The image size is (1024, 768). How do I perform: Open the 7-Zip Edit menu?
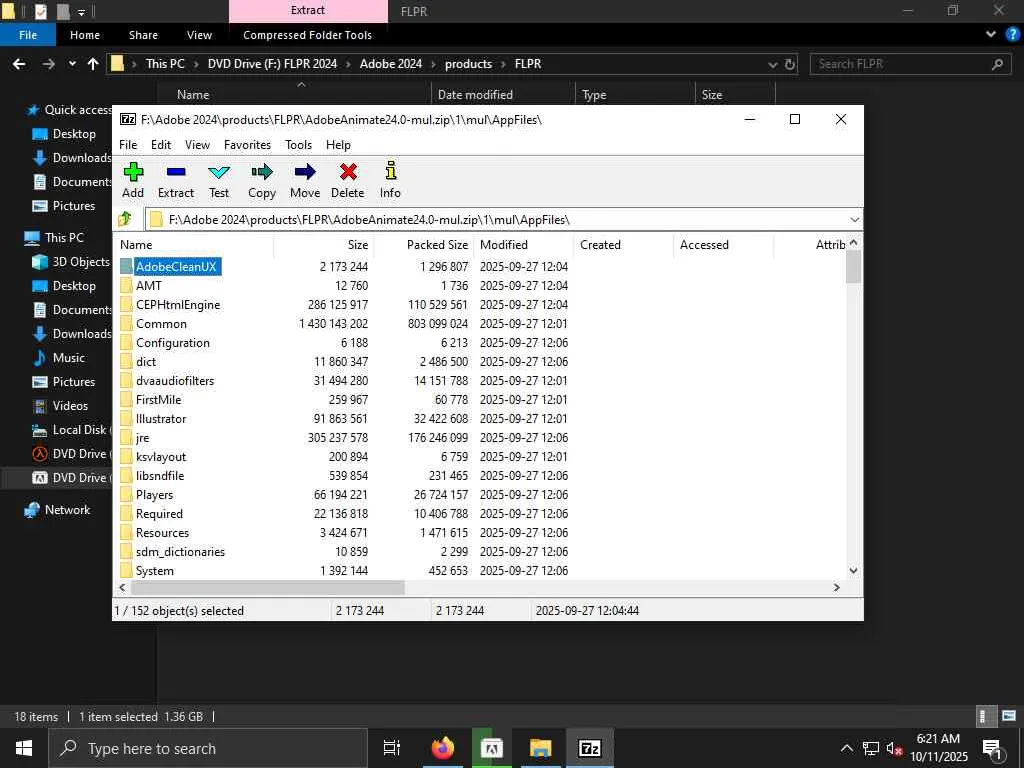coord(161,145)
